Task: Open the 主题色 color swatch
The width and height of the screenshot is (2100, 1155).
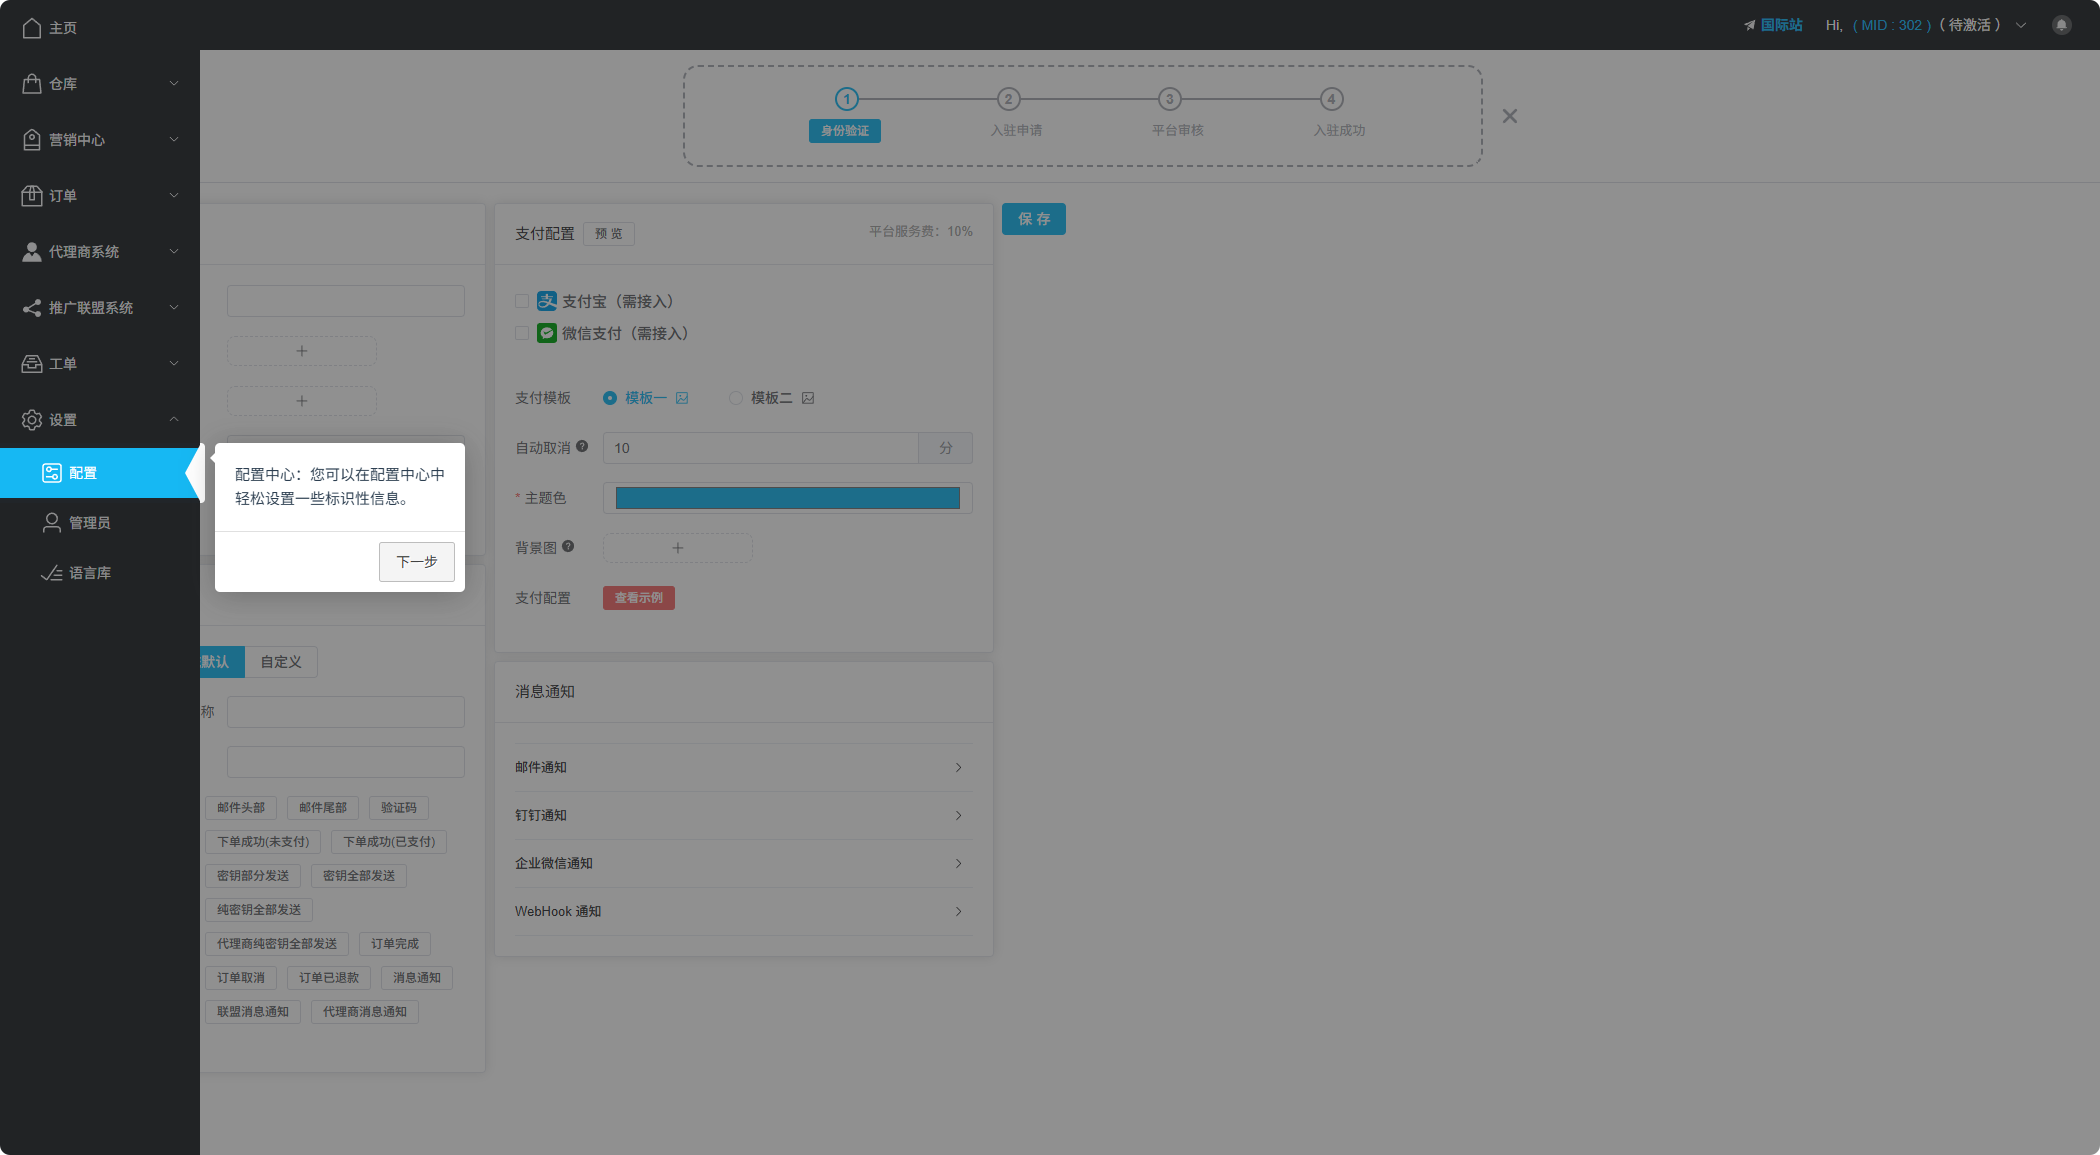Action: [x=787, y=498]
